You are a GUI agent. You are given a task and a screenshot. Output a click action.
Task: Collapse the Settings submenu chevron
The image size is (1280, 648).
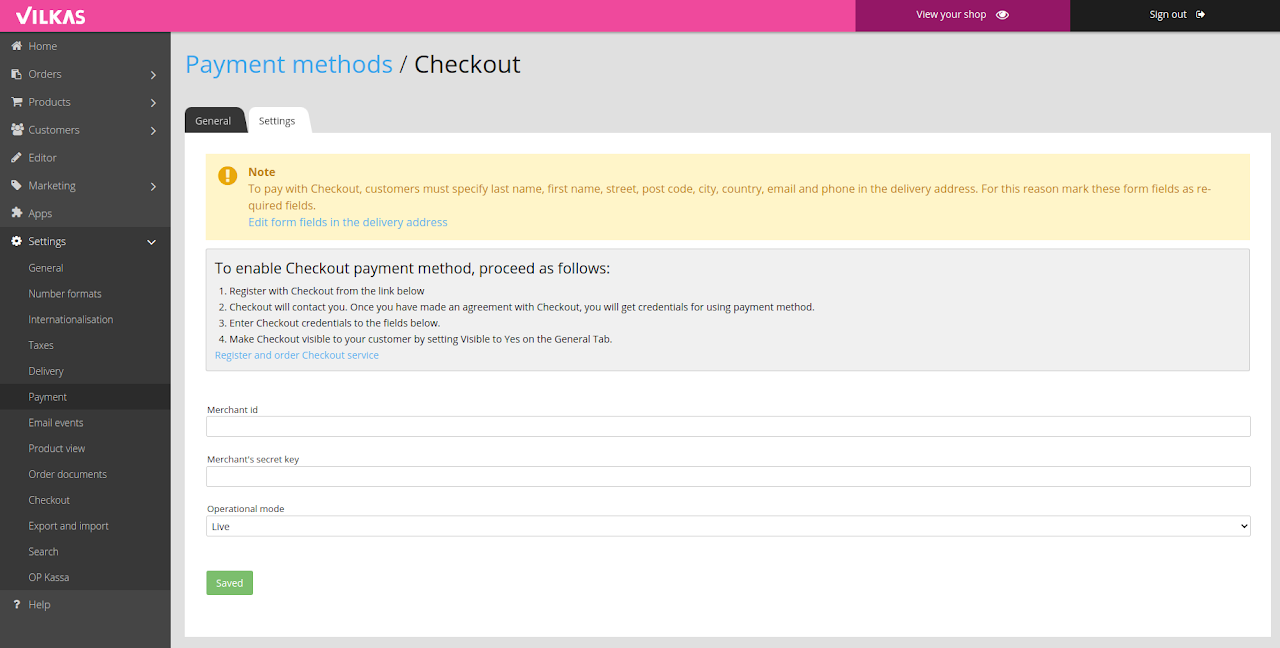152,242
